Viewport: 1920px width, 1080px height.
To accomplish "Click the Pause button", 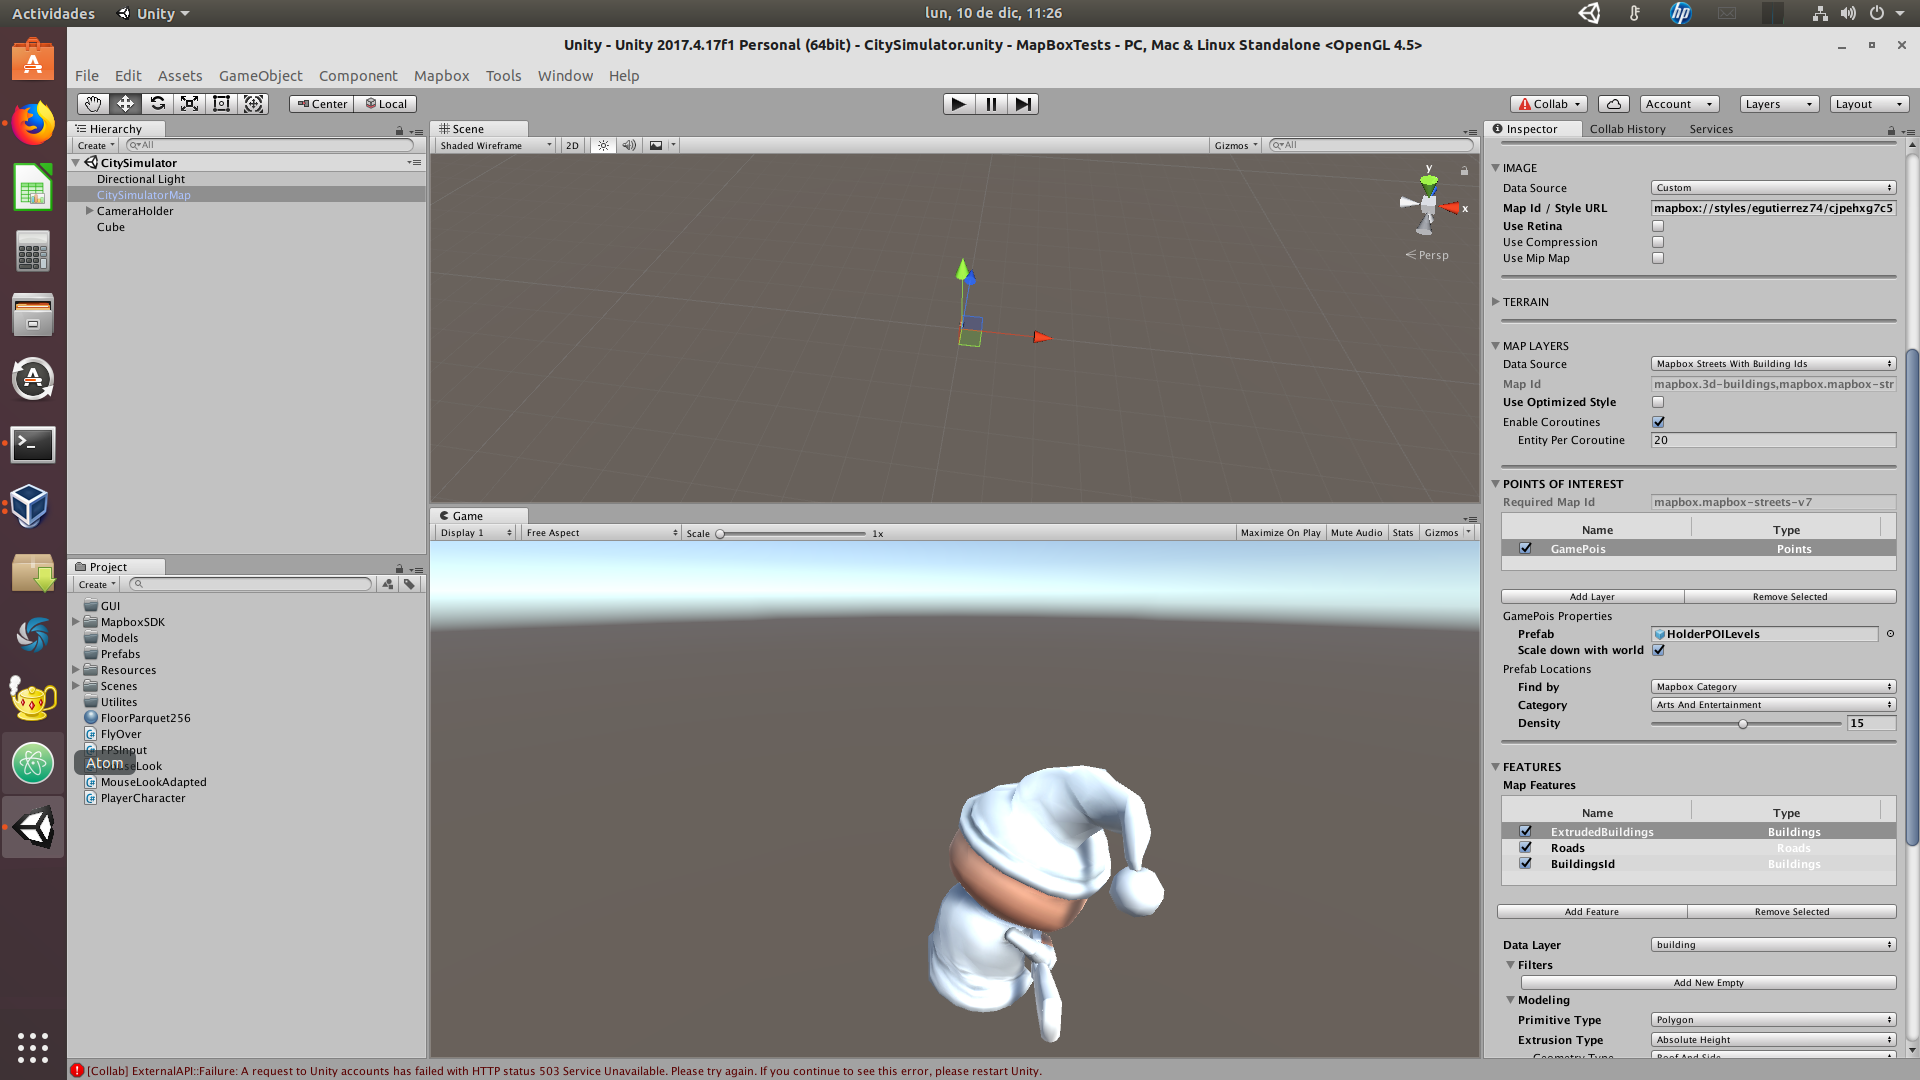I will pyautogui.click(x=990, y=104).
